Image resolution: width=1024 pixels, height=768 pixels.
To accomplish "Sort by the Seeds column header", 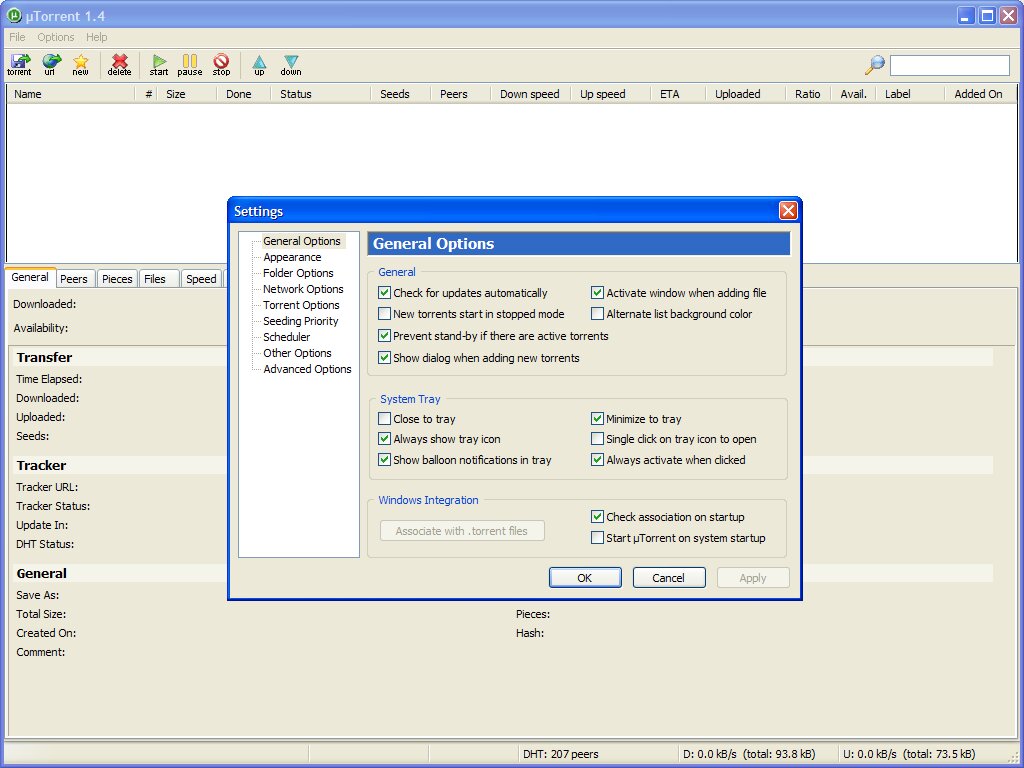I will point(400,94).
